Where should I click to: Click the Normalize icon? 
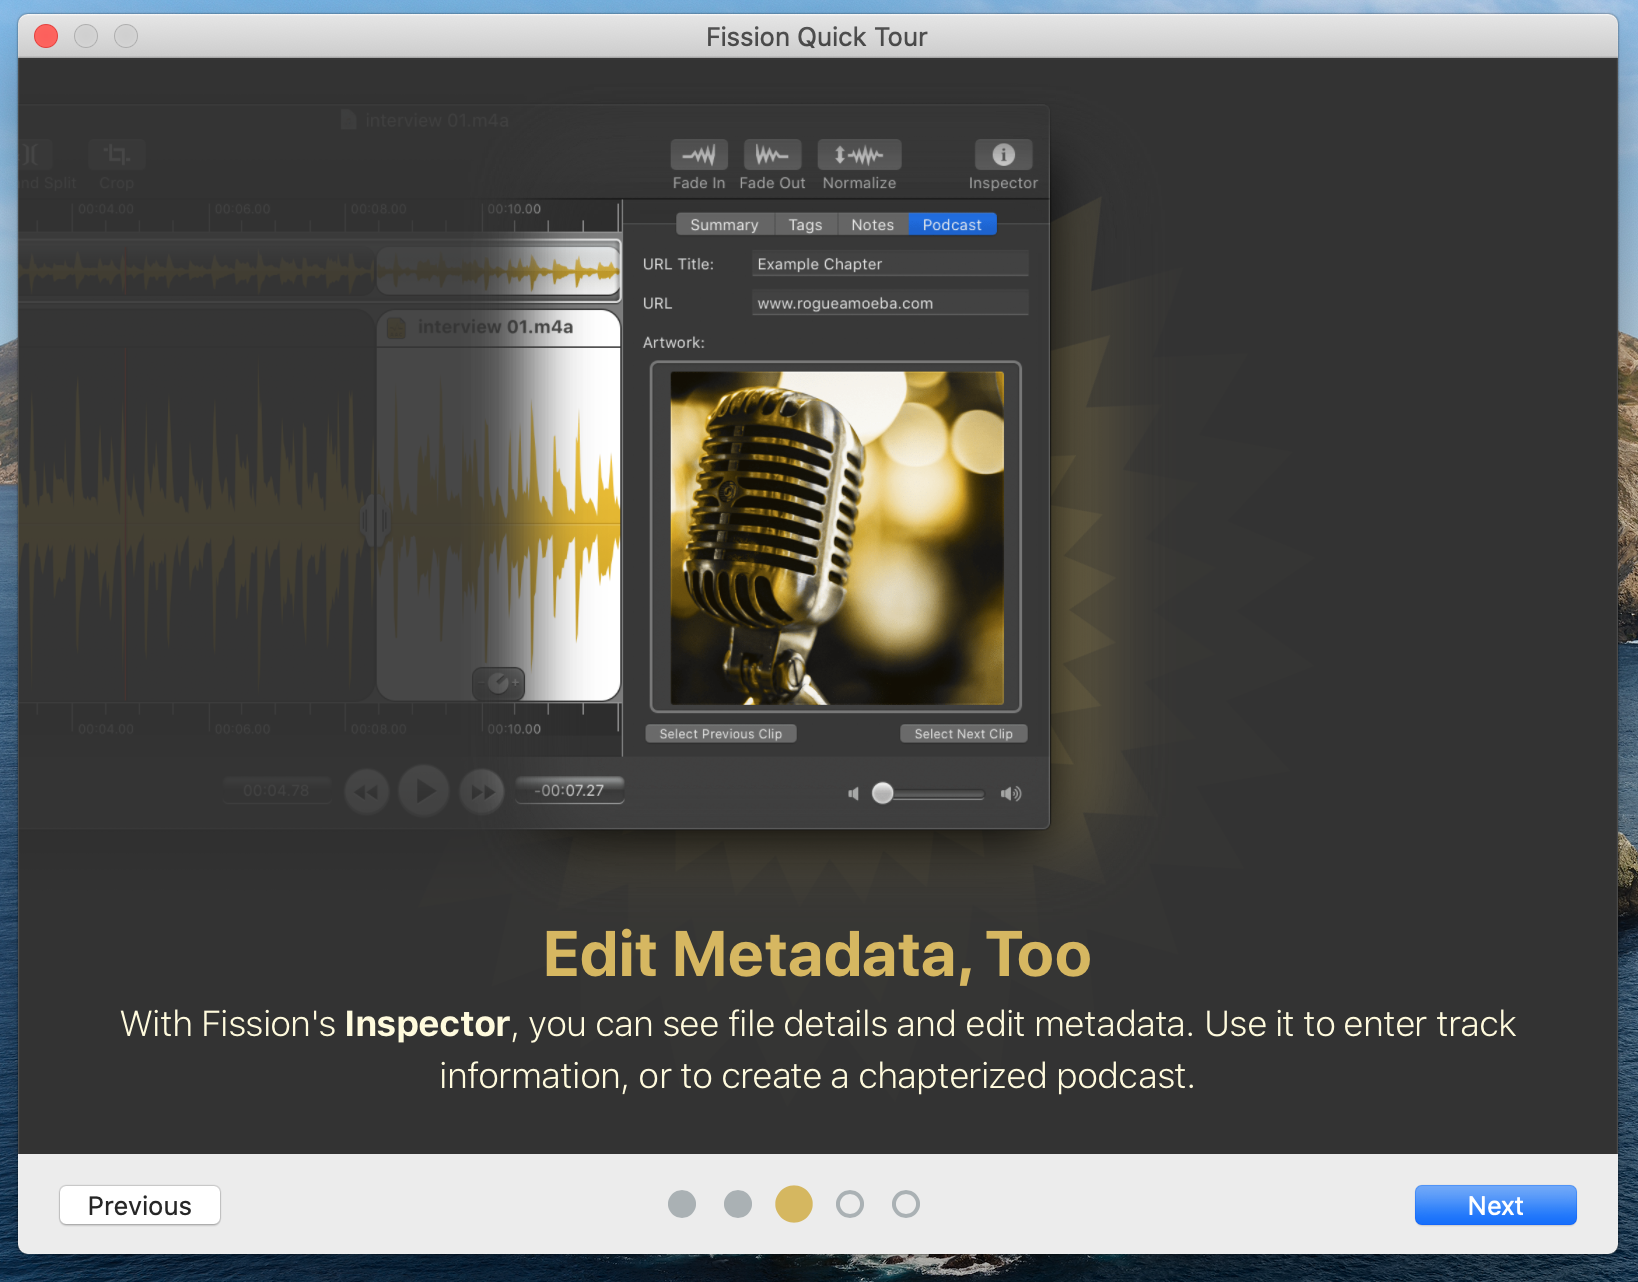(x=859, y=155)
